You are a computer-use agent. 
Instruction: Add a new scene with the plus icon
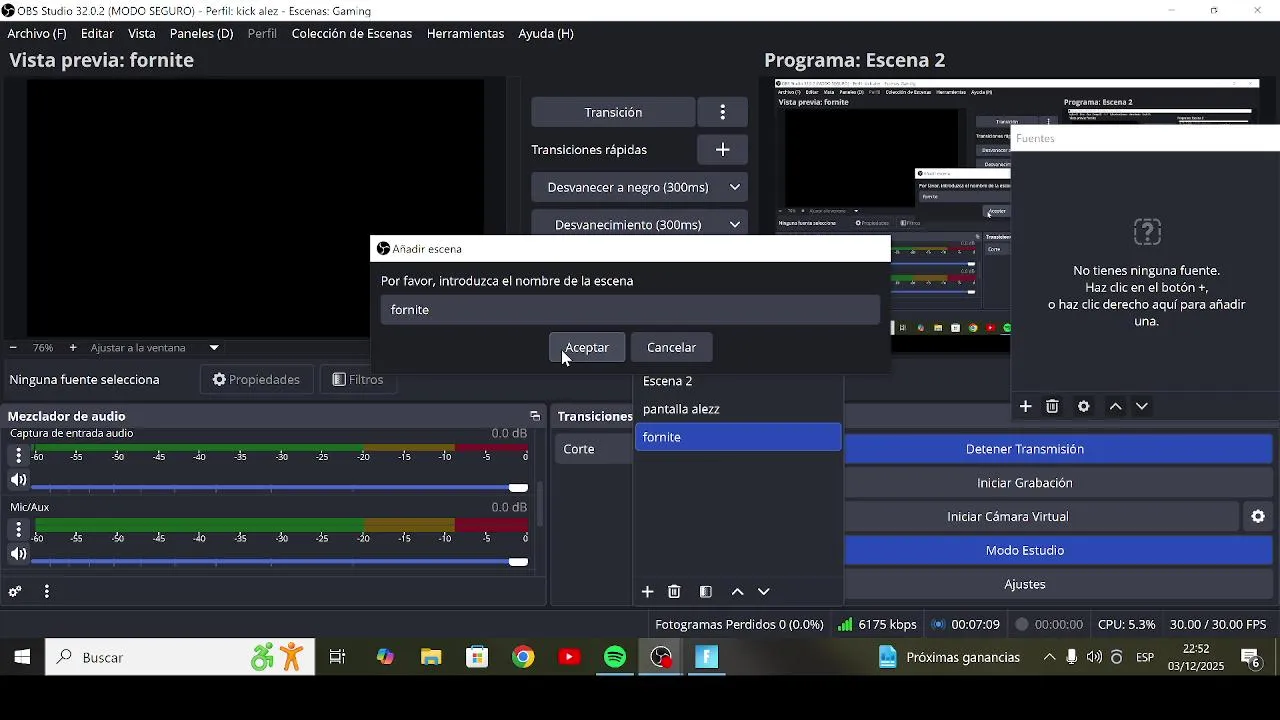[647, 592]
